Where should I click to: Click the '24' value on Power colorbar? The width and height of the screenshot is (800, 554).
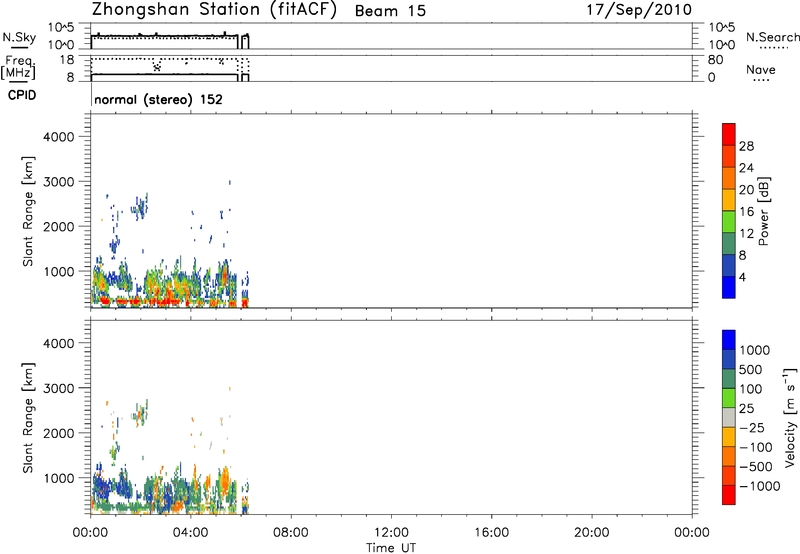tap(746, 168)
